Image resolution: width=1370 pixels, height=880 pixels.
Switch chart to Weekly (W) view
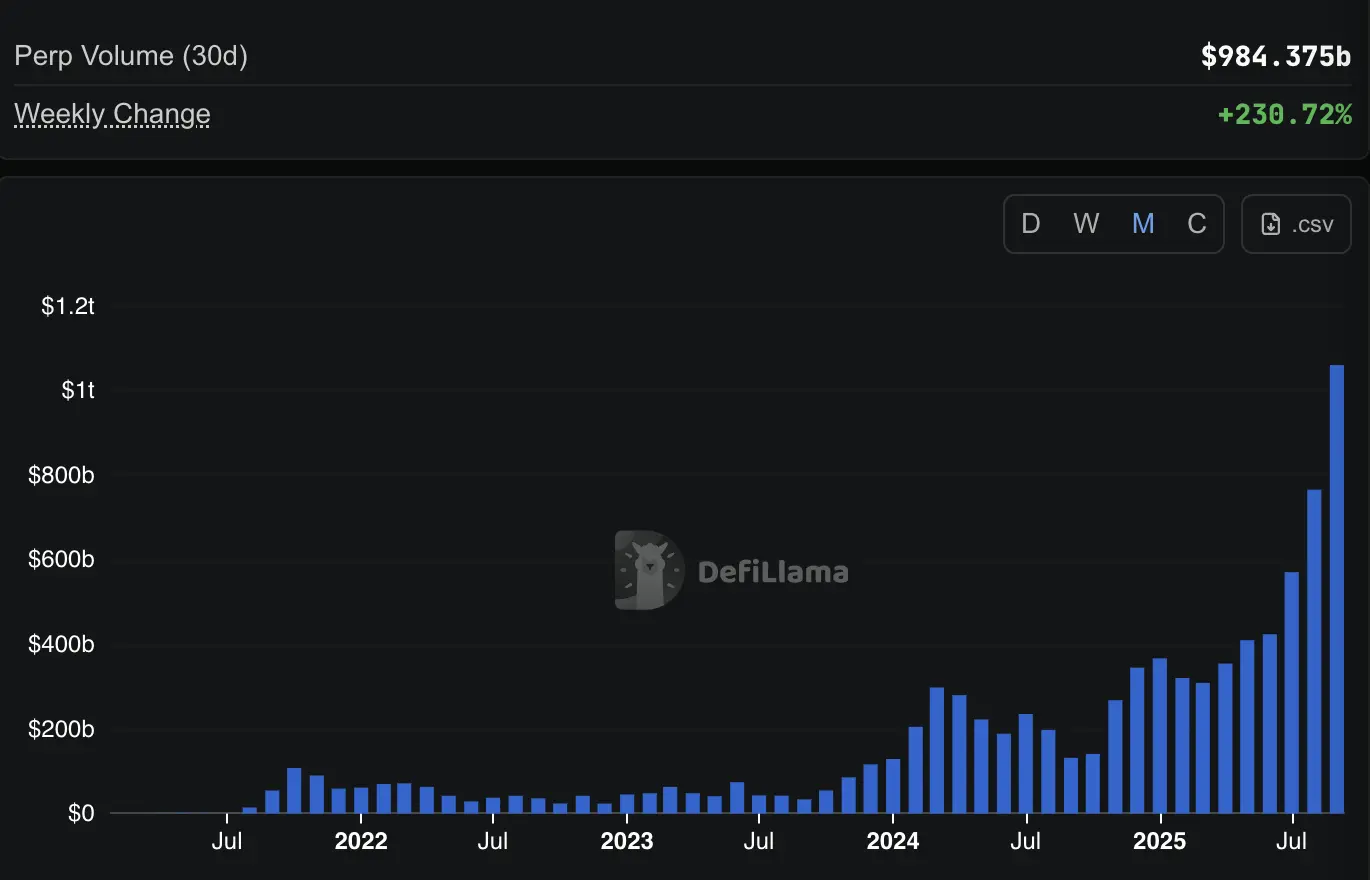coord(1086,224)
